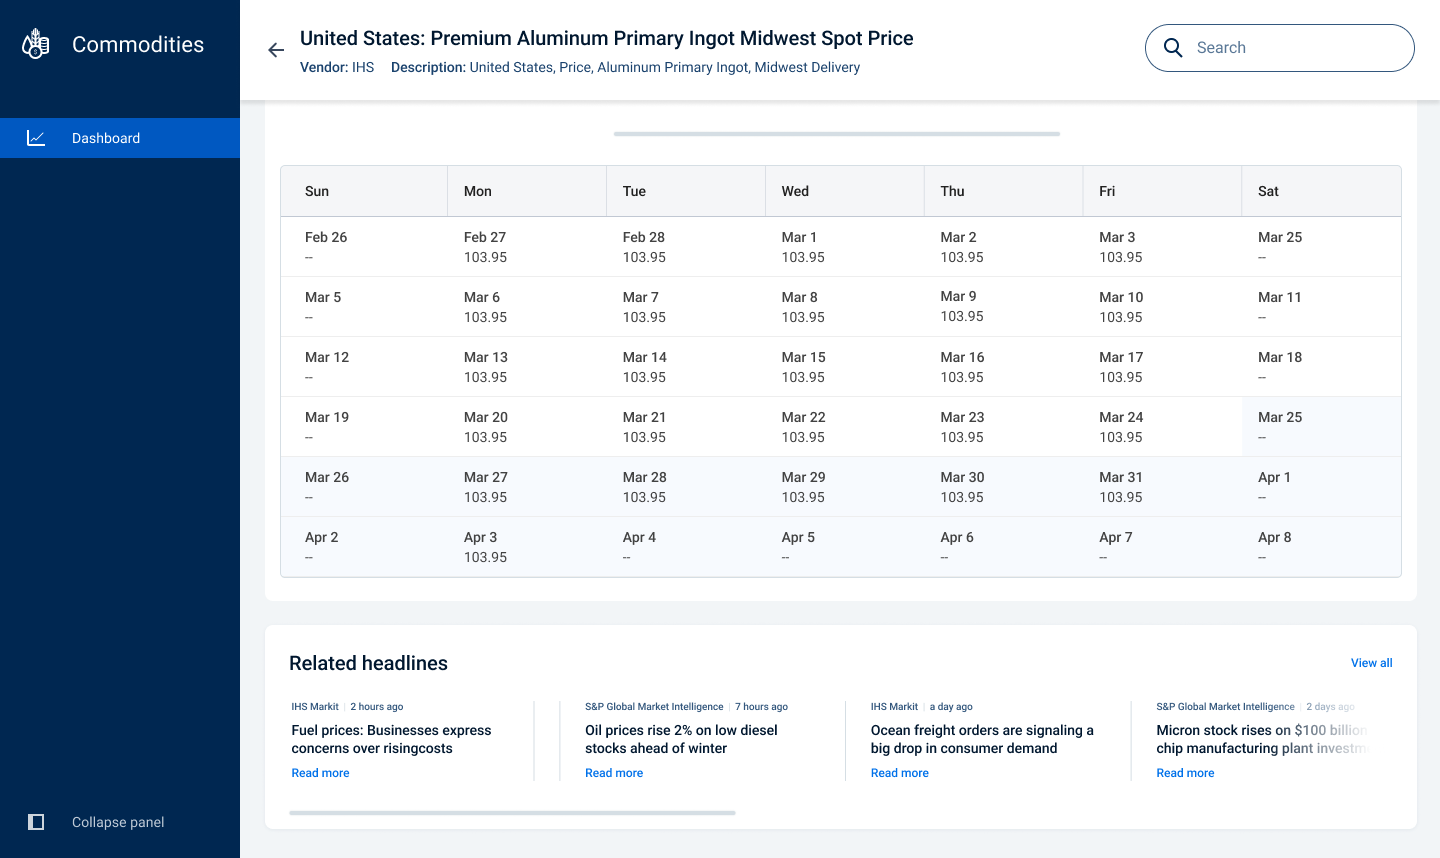The width and height of the screenshot is (1440, 858).
Task: Click the scrollbar below the headlines
Action: point(510,812)
